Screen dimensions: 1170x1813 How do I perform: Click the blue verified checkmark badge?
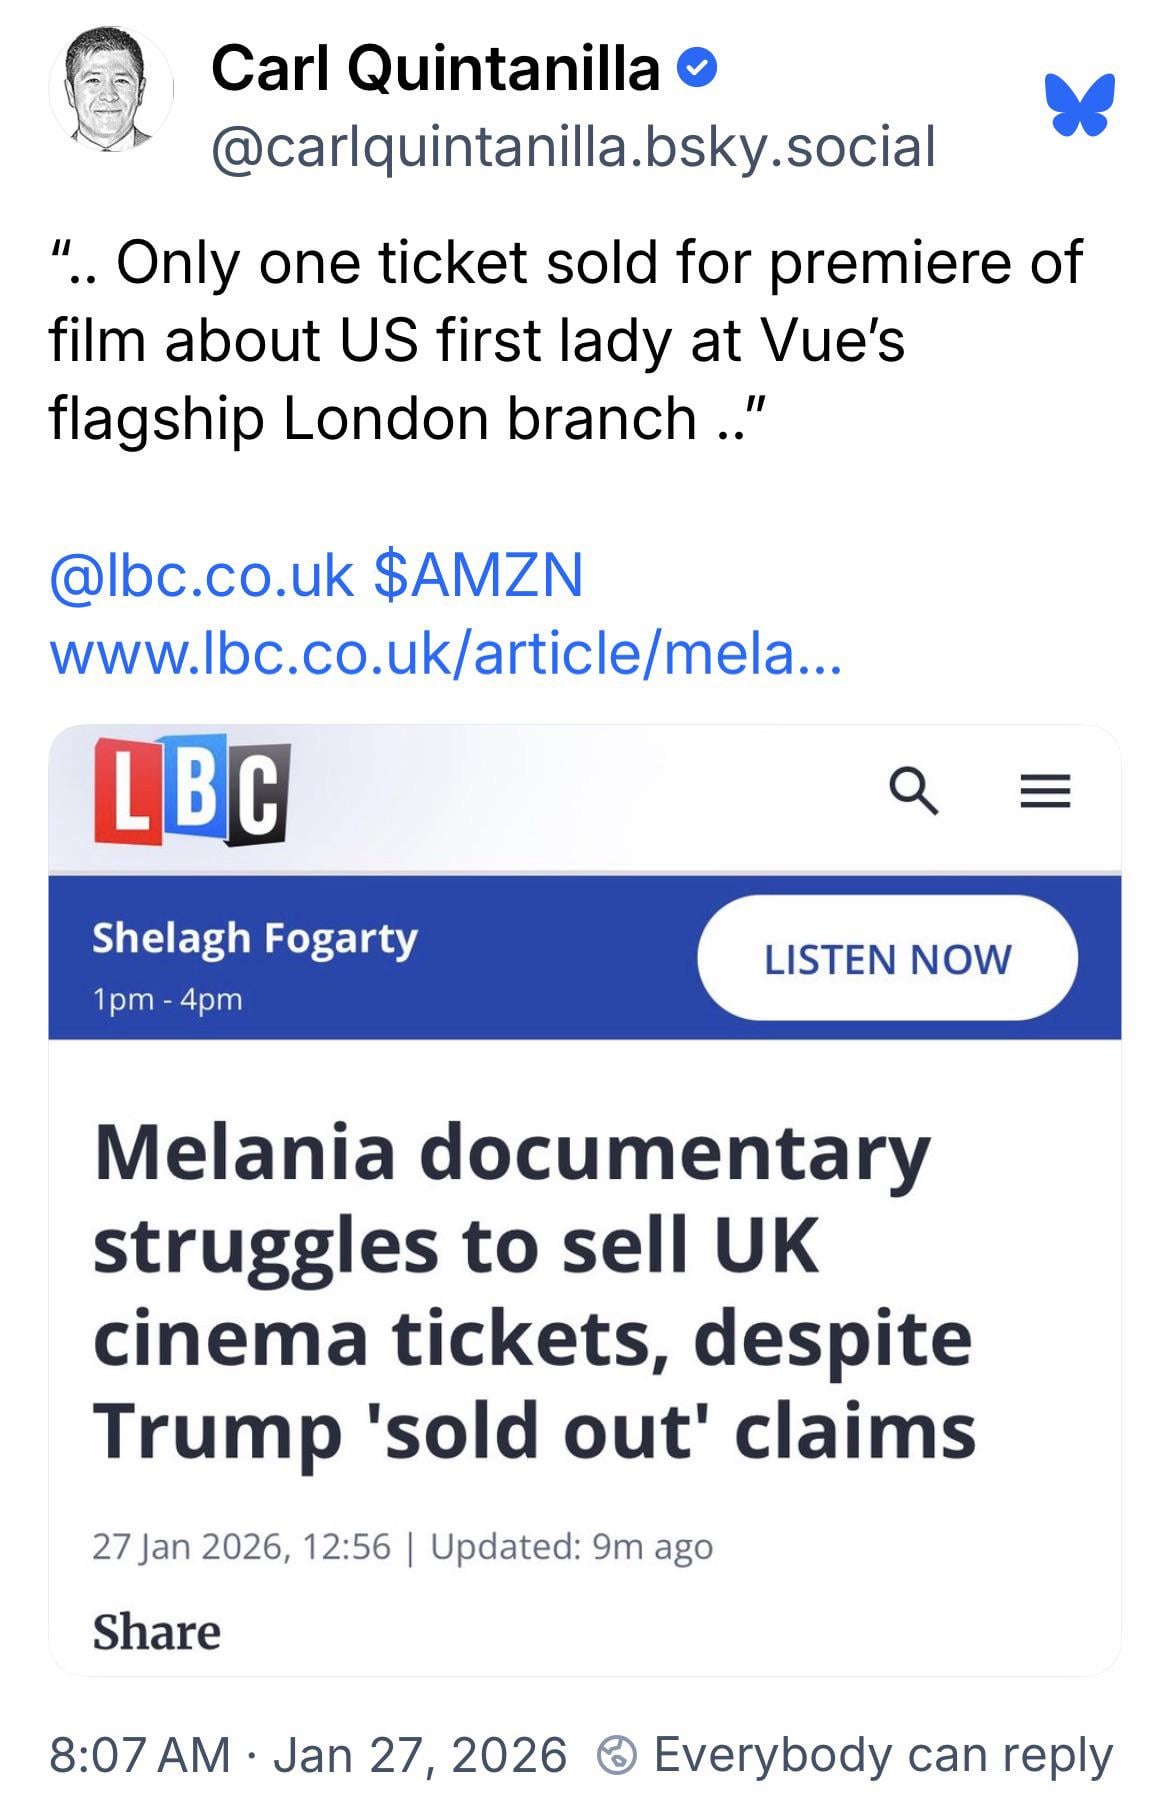point(697,69)
